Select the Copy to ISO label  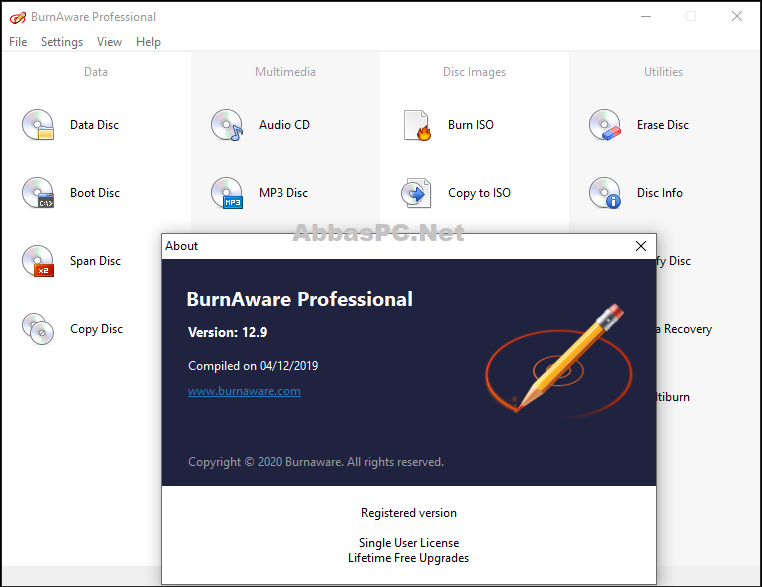pyautogui.click(x=479, y=193)
